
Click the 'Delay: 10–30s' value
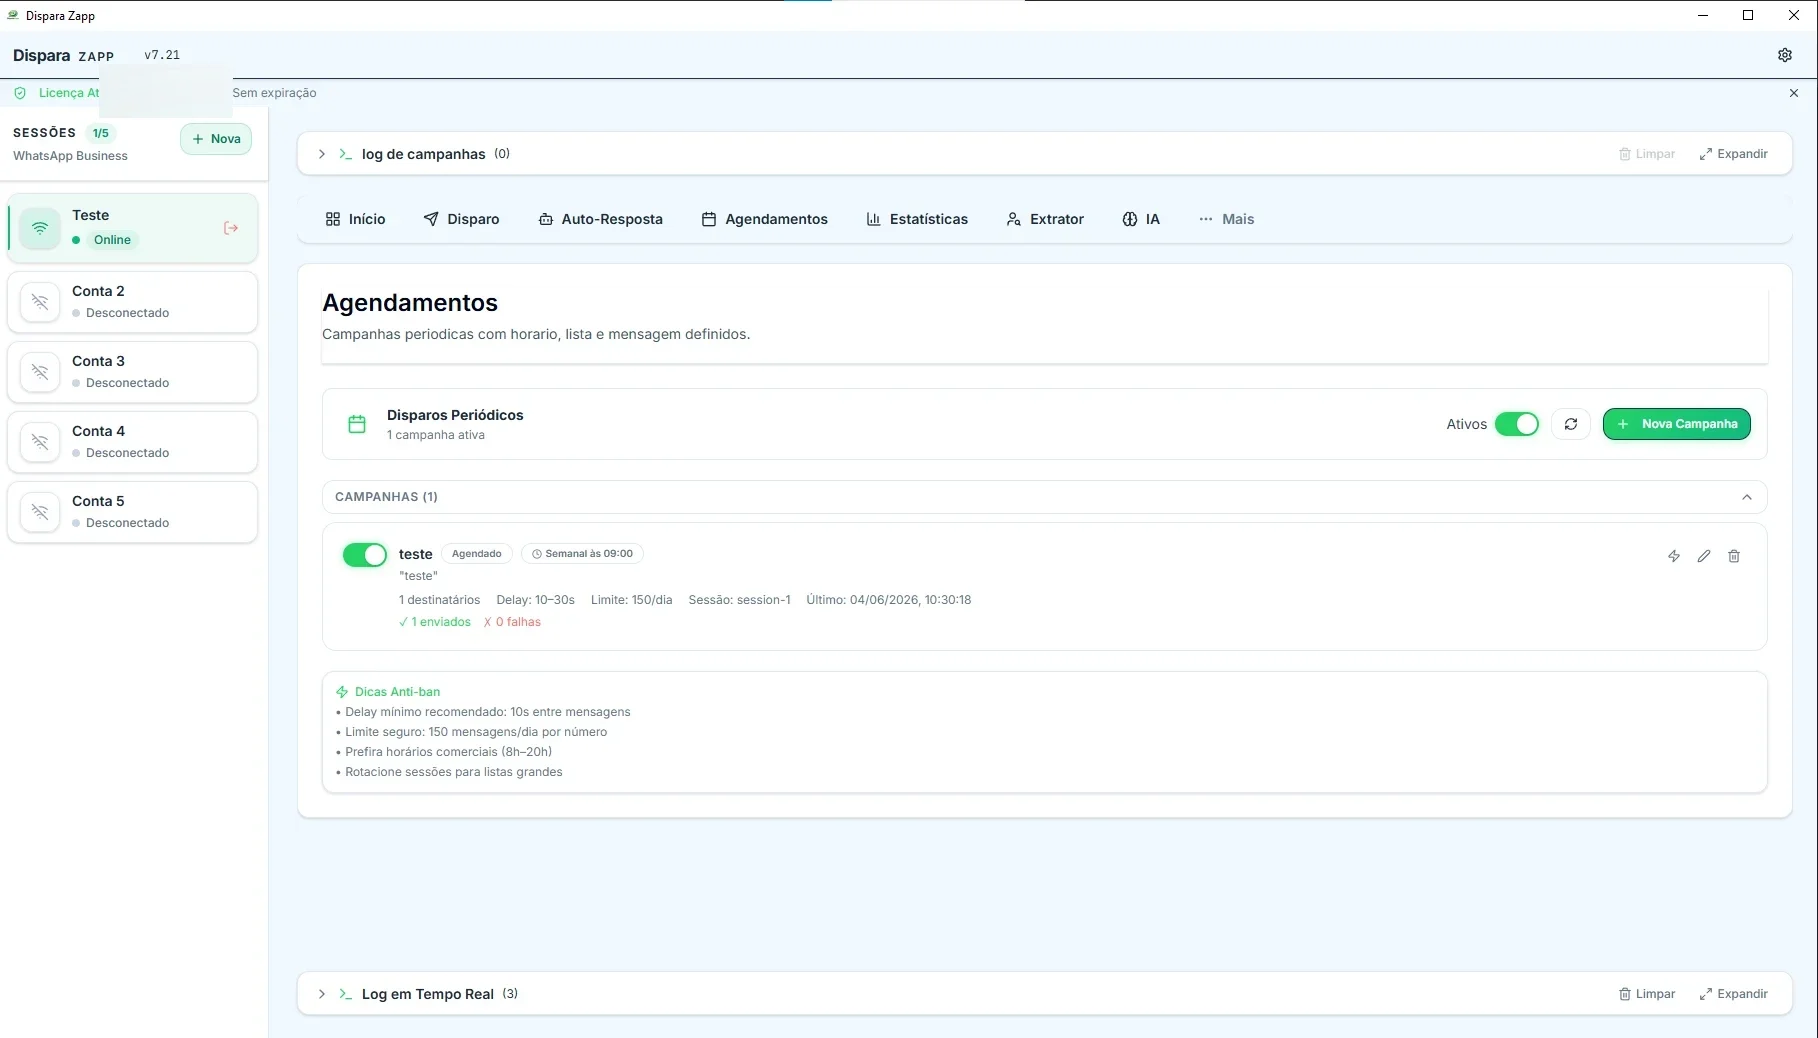(536, 600)
